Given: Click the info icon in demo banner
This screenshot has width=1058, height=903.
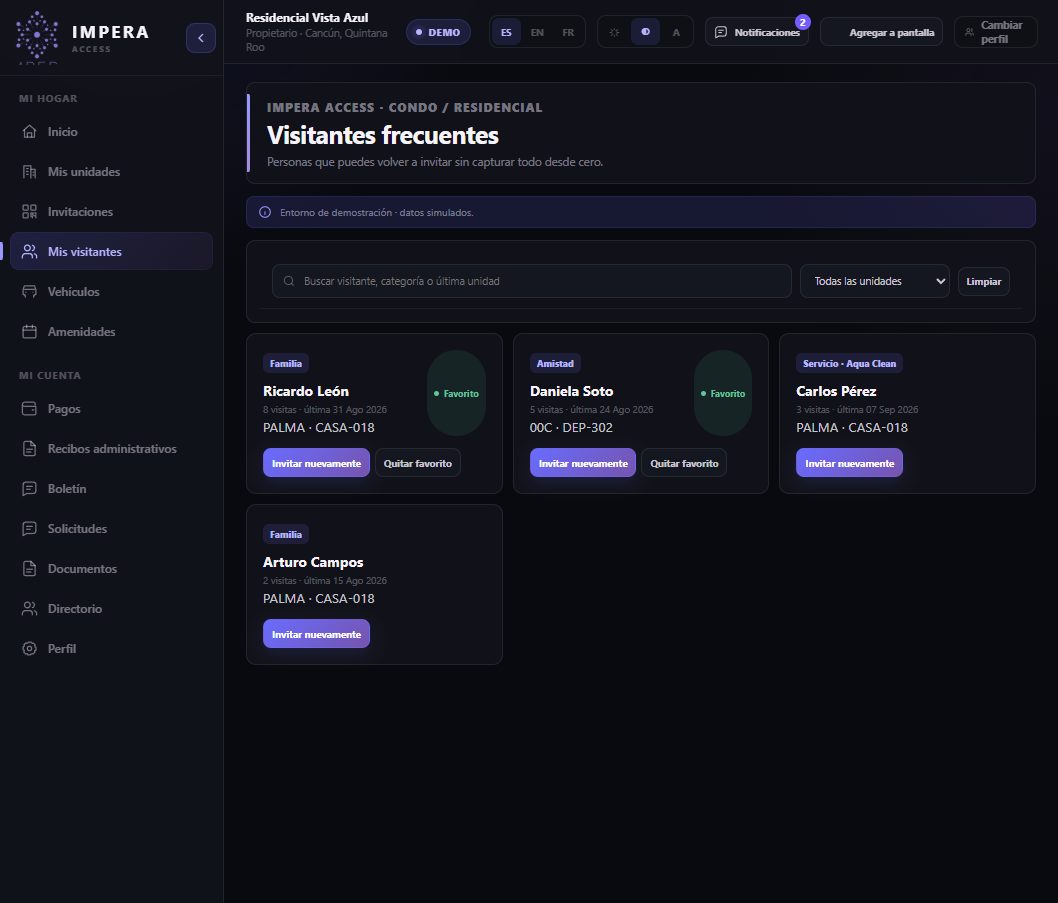Looking at the screenshot, I should point(265,212).
